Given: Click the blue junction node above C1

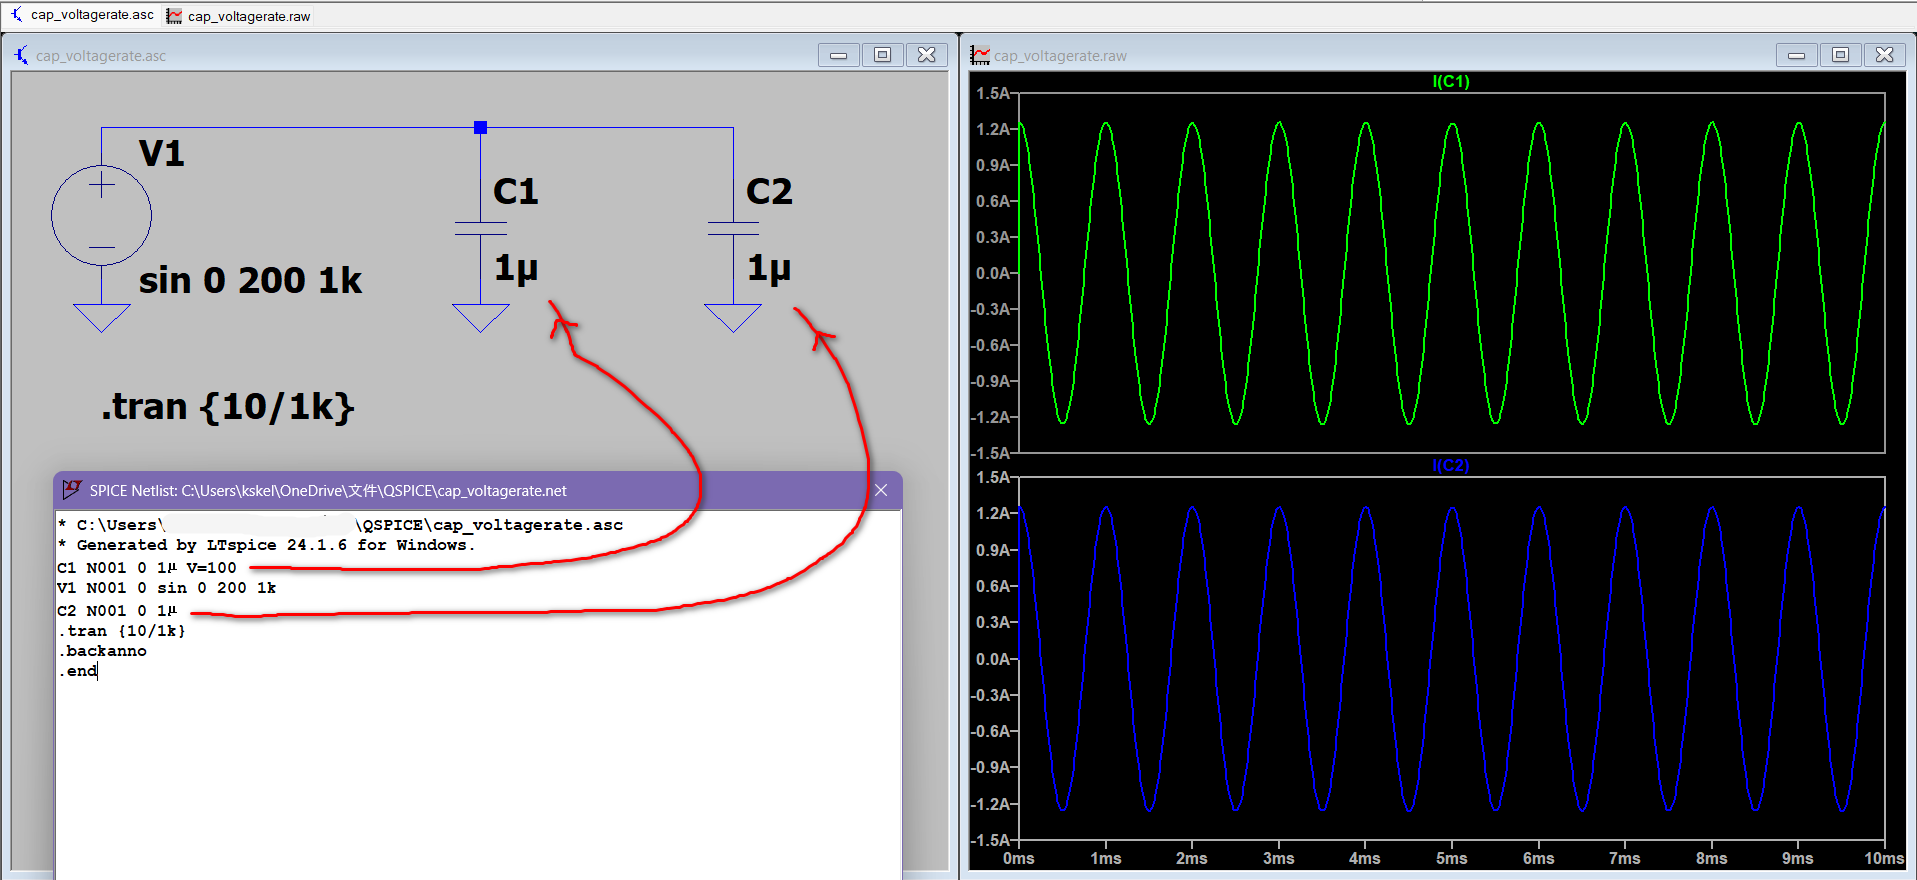Looking at the screenshot, I should [x=480, y=127].
